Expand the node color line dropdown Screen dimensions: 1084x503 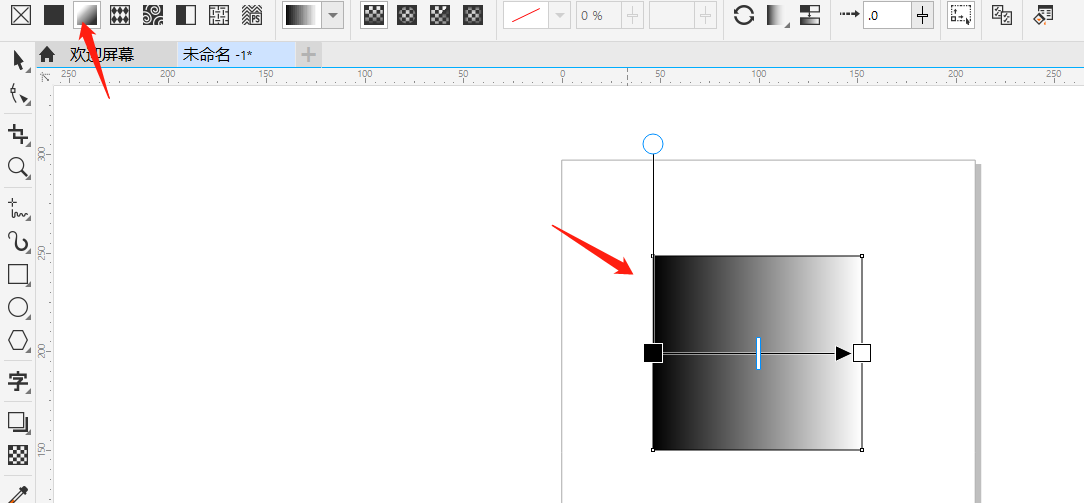[x=560, y=15]
